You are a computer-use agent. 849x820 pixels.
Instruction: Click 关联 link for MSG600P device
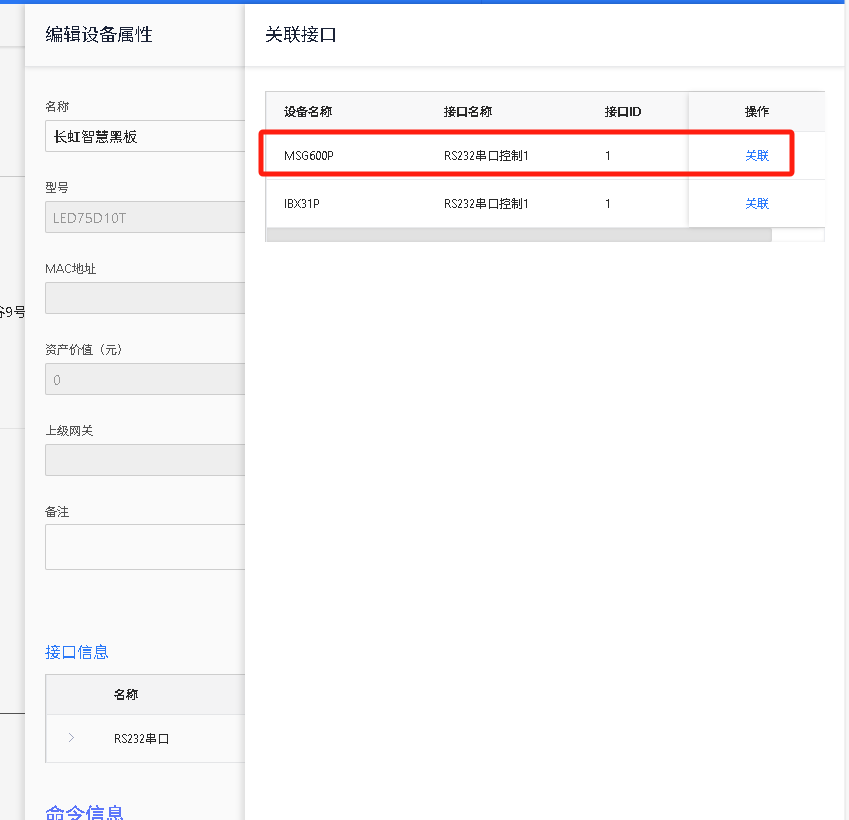pos(757,156)
